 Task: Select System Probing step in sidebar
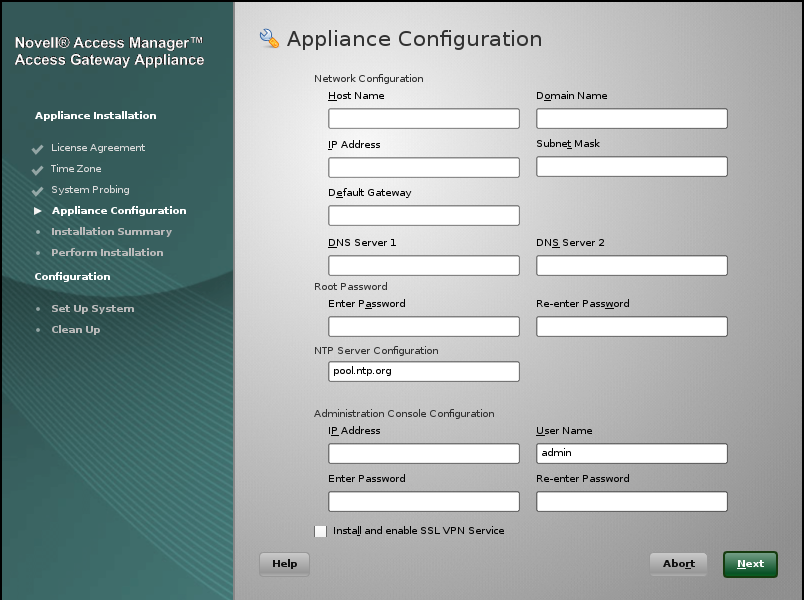coord(90,190)
